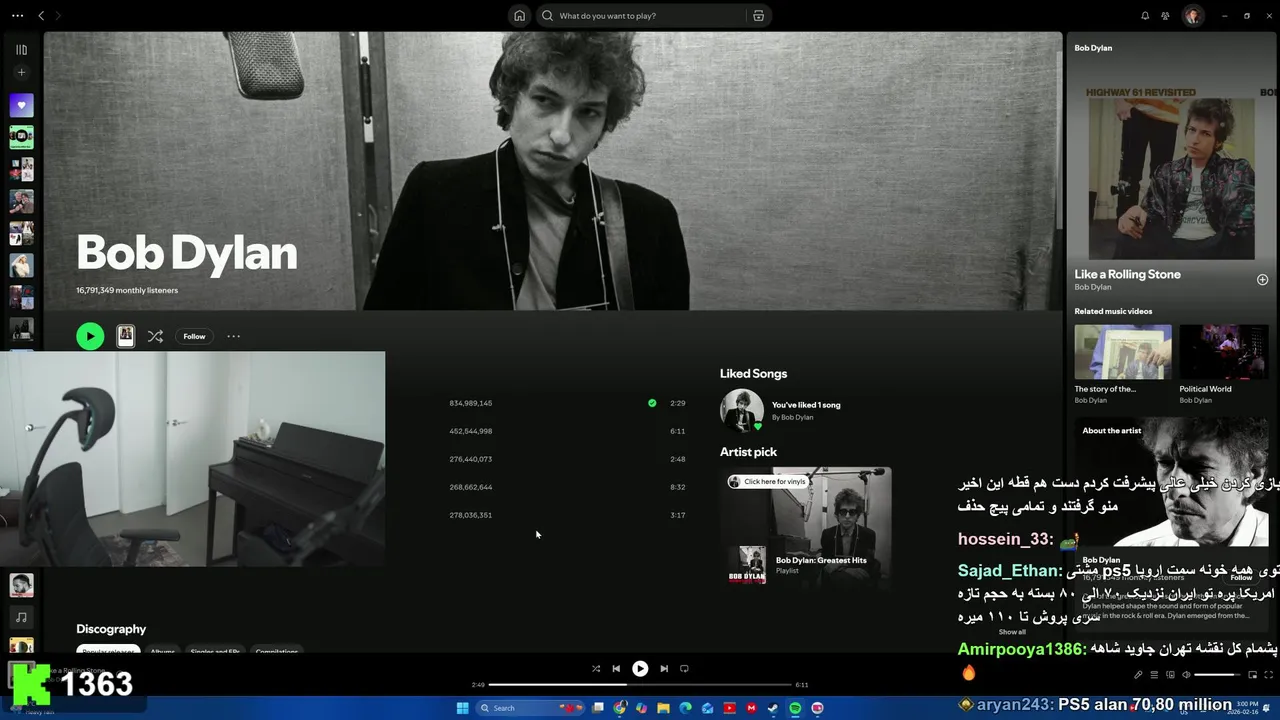
Task: Open the three-dot app menu at top left
Action: click(17, 16)
